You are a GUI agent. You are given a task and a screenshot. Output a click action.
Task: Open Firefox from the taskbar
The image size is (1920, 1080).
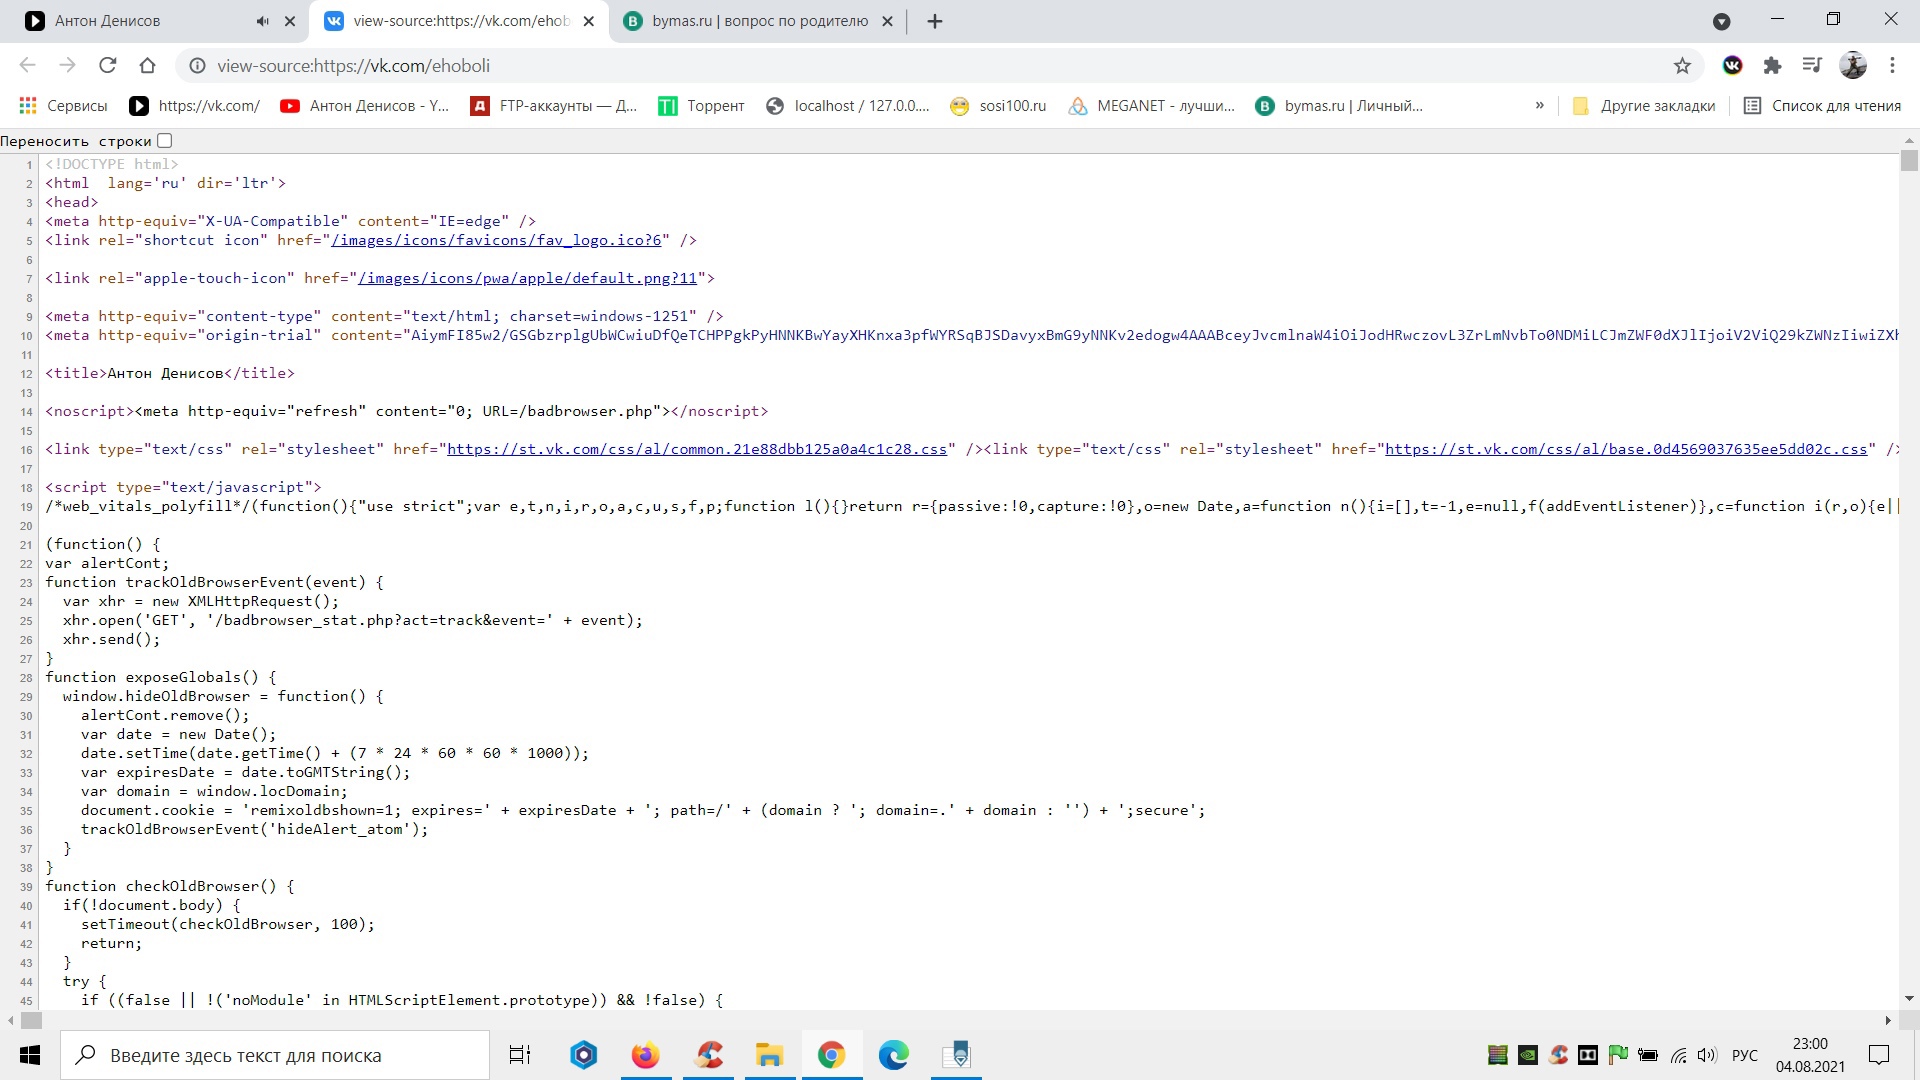tap(645, 1055)
